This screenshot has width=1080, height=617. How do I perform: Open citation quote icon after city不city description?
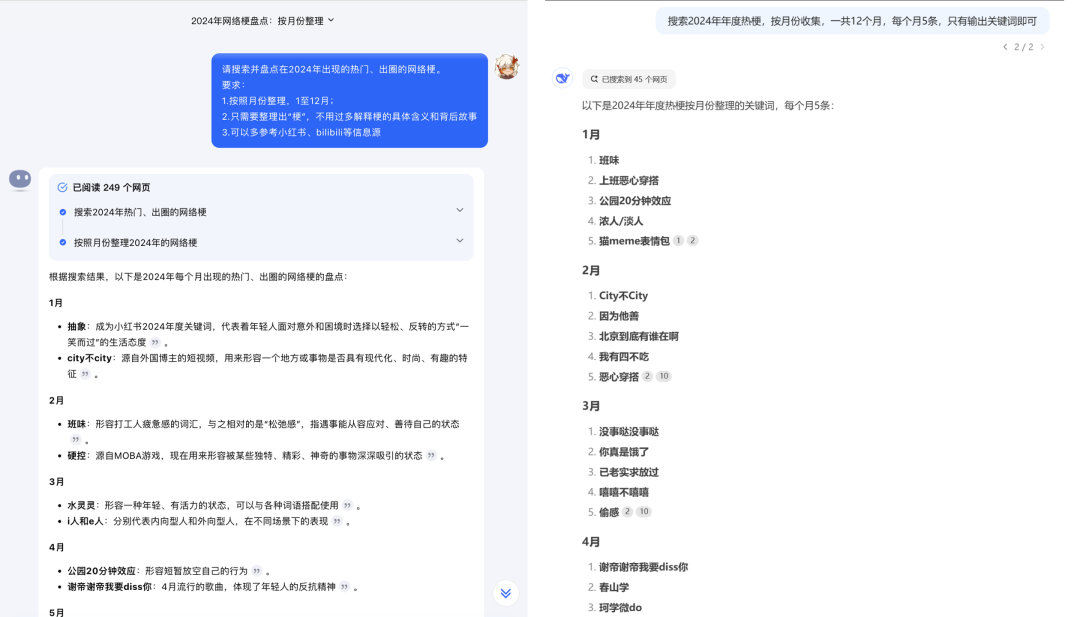coord(85,374)
